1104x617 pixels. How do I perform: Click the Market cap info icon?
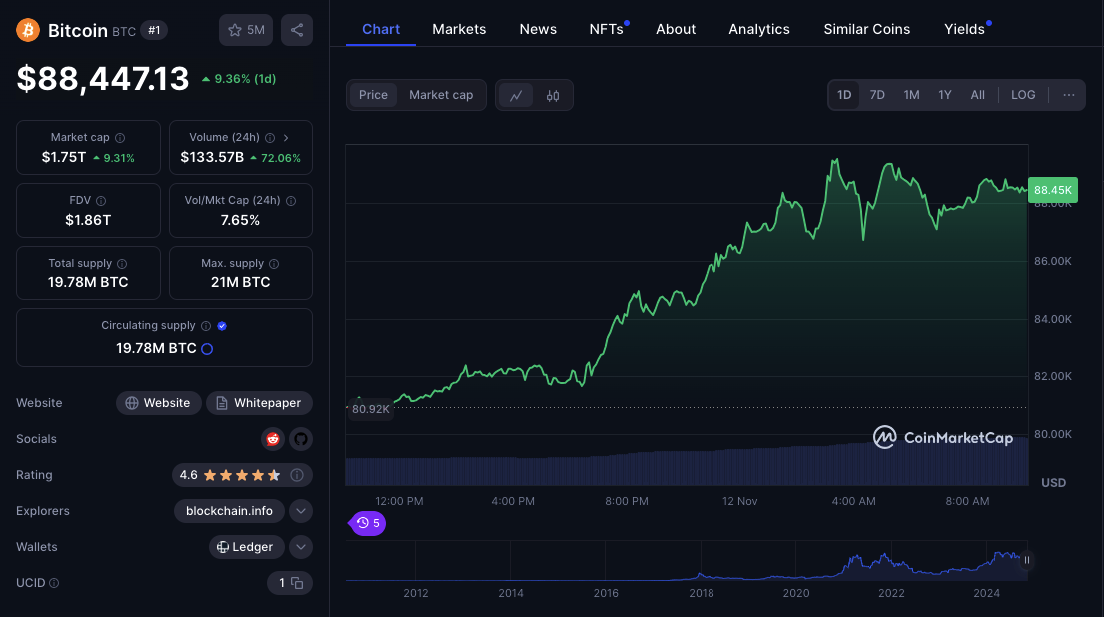tap(120, 138)
